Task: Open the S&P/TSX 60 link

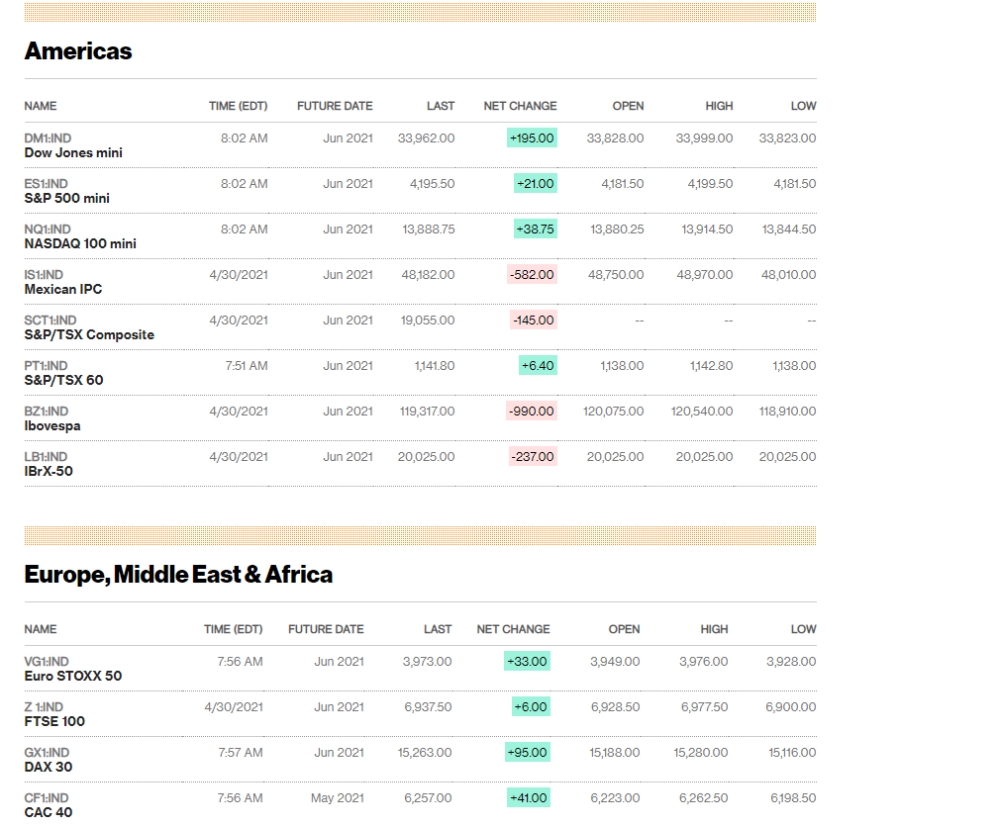Action: point(64,380)
